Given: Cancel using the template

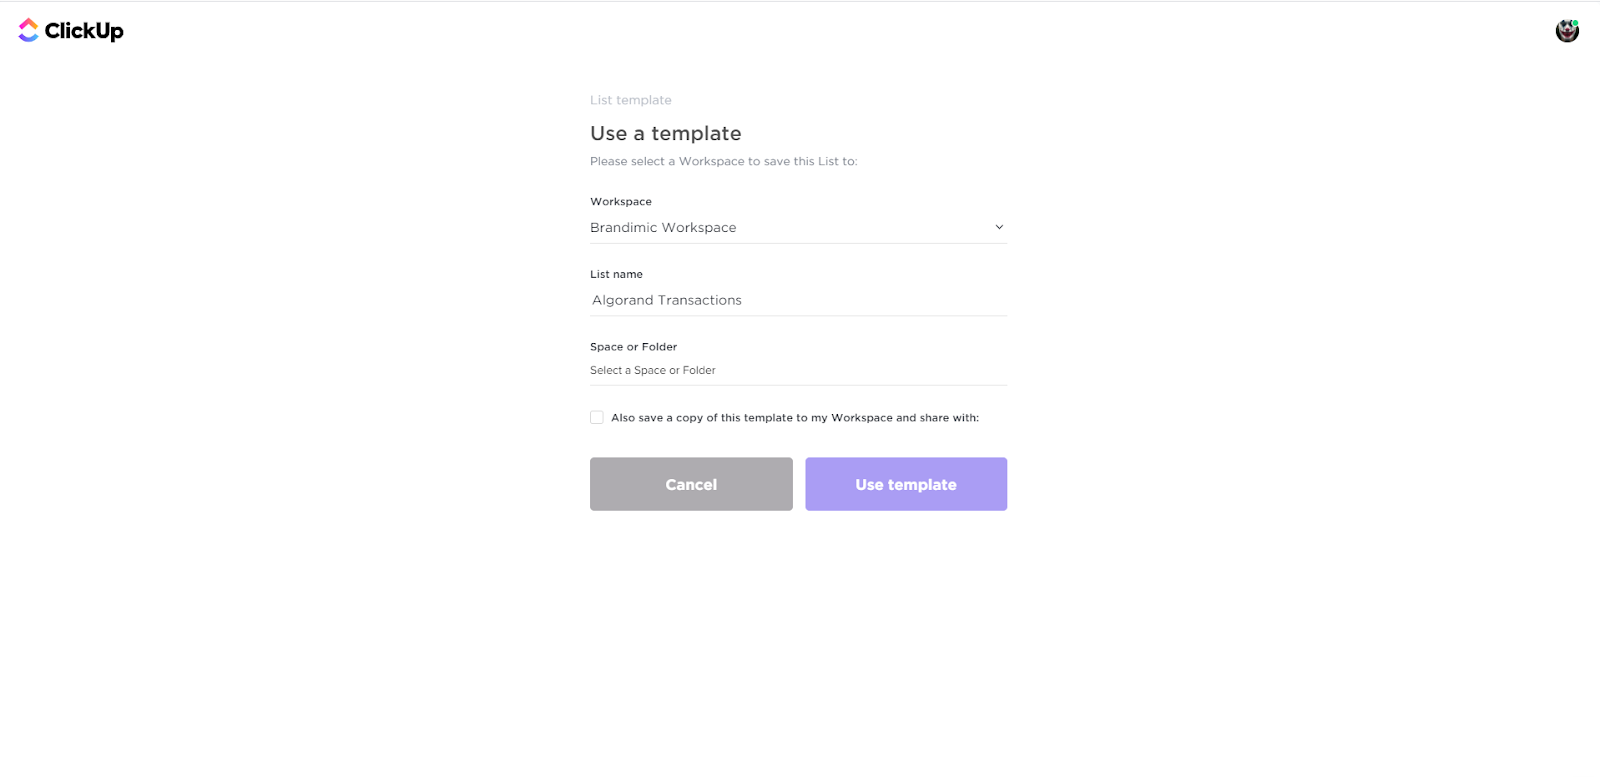Looking at the screenshot, I should click(x=691, y=484).
